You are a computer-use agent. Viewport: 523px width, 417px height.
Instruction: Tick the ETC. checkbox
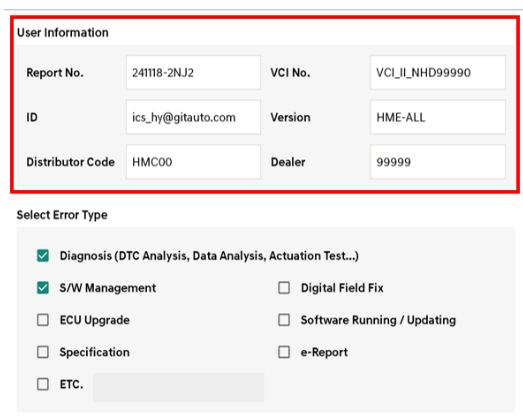coord(43,384)
